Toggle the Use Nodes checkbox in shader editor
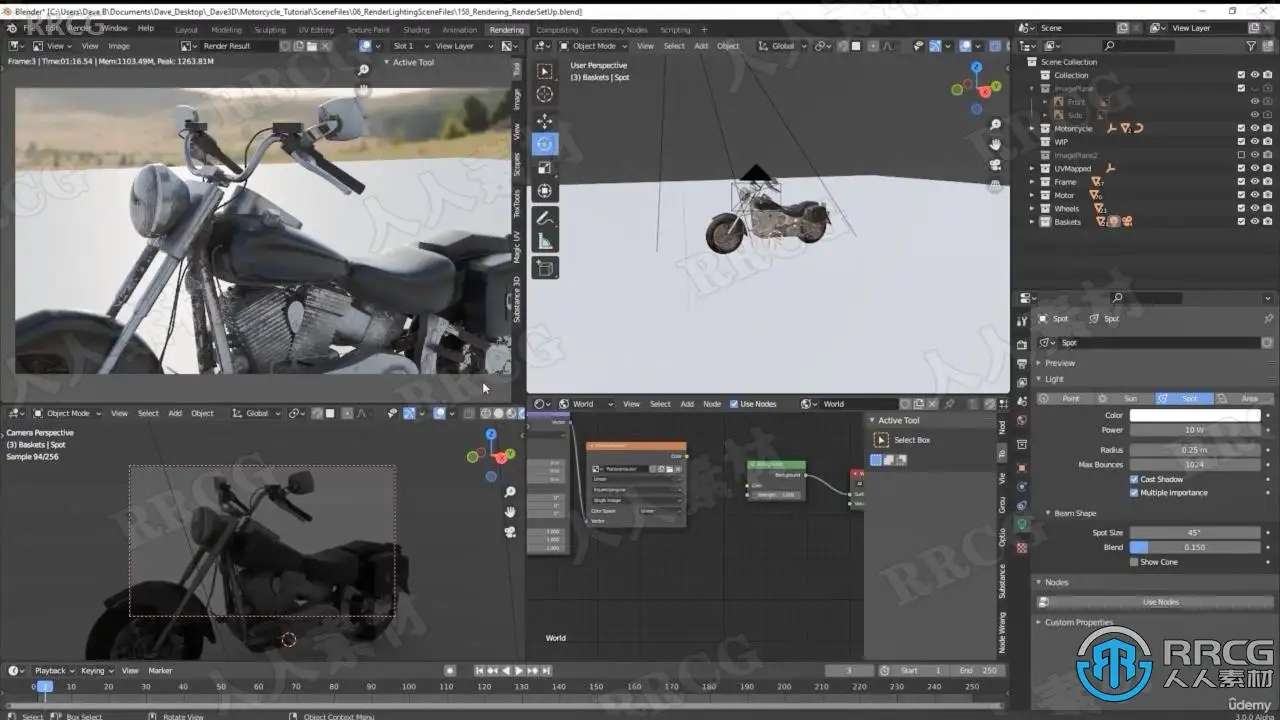Viewport: 1280px width, 720px height. pyautogui.click(x=734, y=404)
